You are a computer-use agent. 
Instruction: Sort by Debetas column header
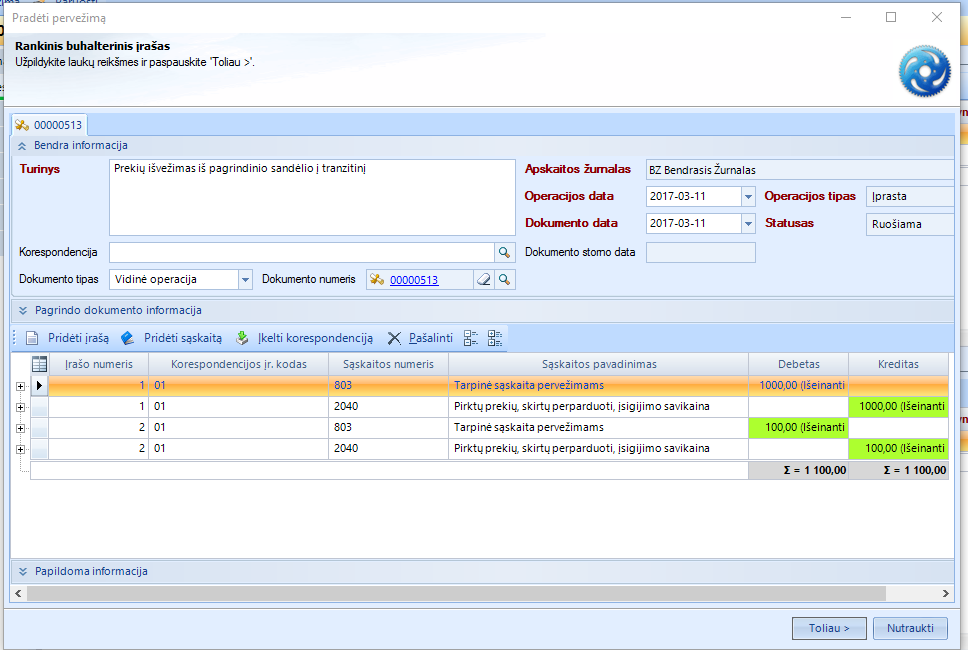pos(799,364)
